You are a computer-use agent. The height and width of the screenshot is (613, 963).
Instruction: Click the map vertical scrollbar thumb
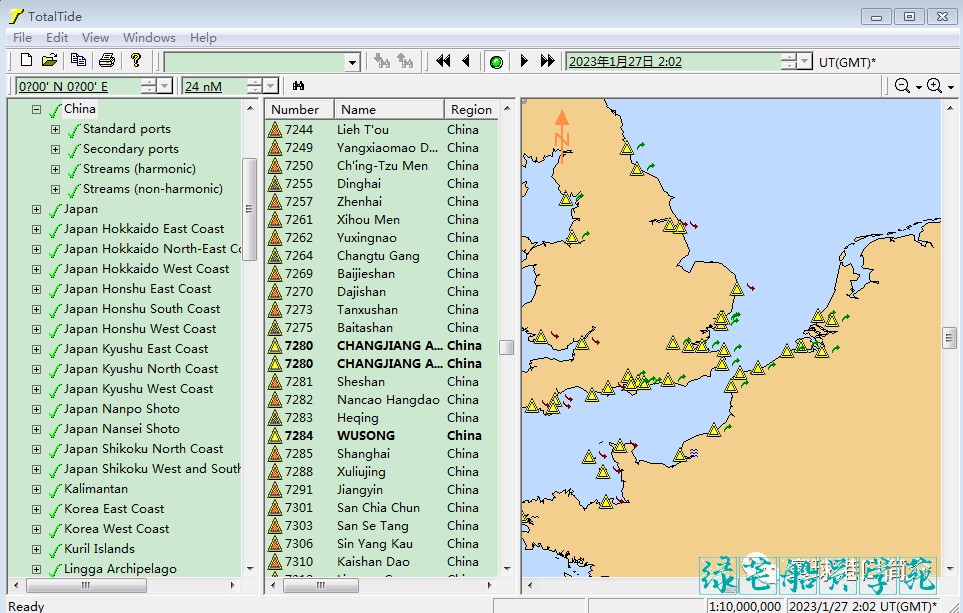pyautogui.click(x=949, y=338)
